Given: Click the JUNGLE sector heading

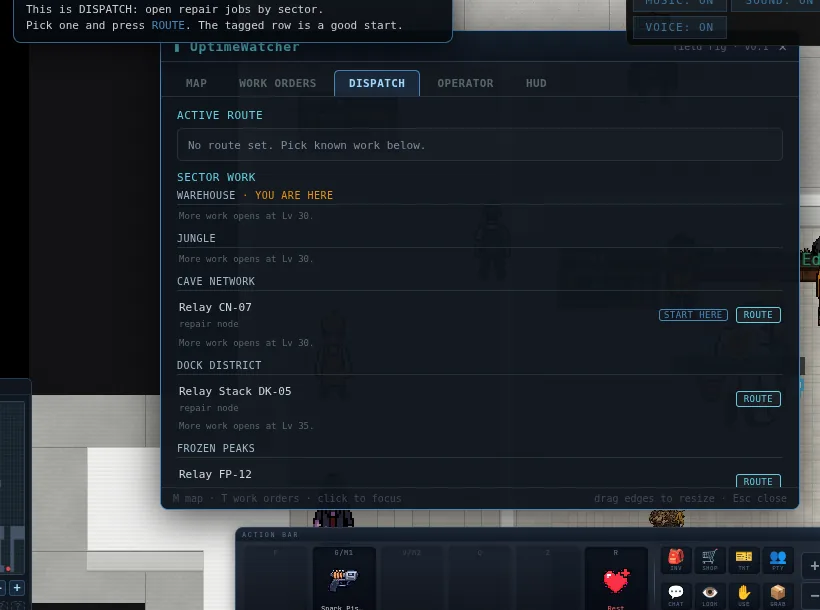Looking at the screenshot, I should point(196,238).
